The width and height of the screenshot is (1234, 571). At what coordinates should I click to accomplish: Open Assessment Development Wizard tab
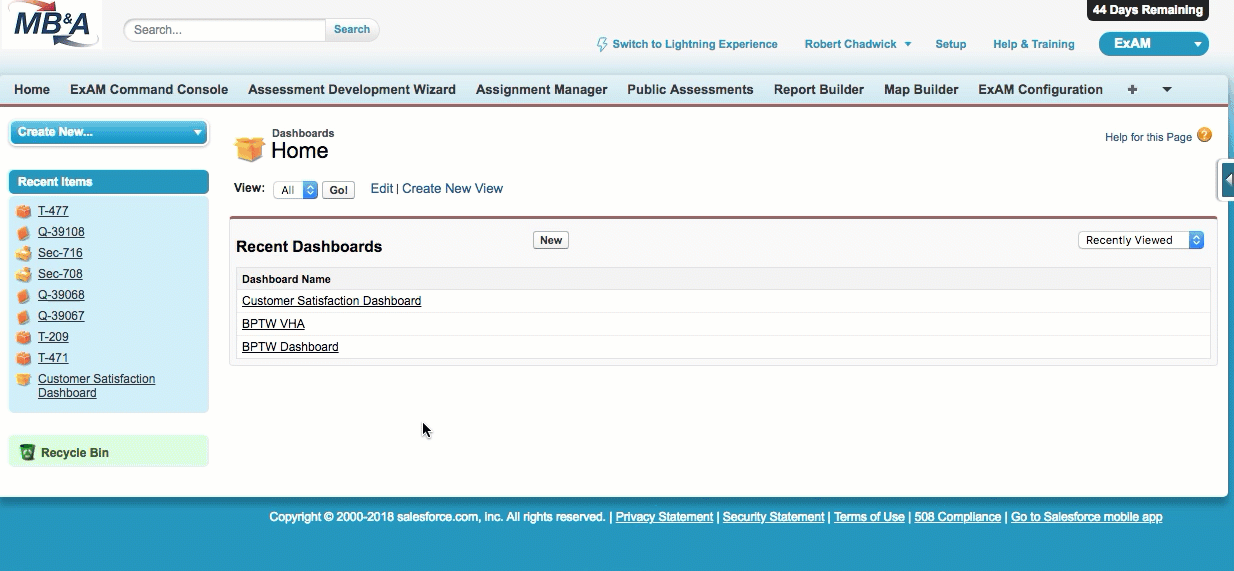(x=352, y=89)
